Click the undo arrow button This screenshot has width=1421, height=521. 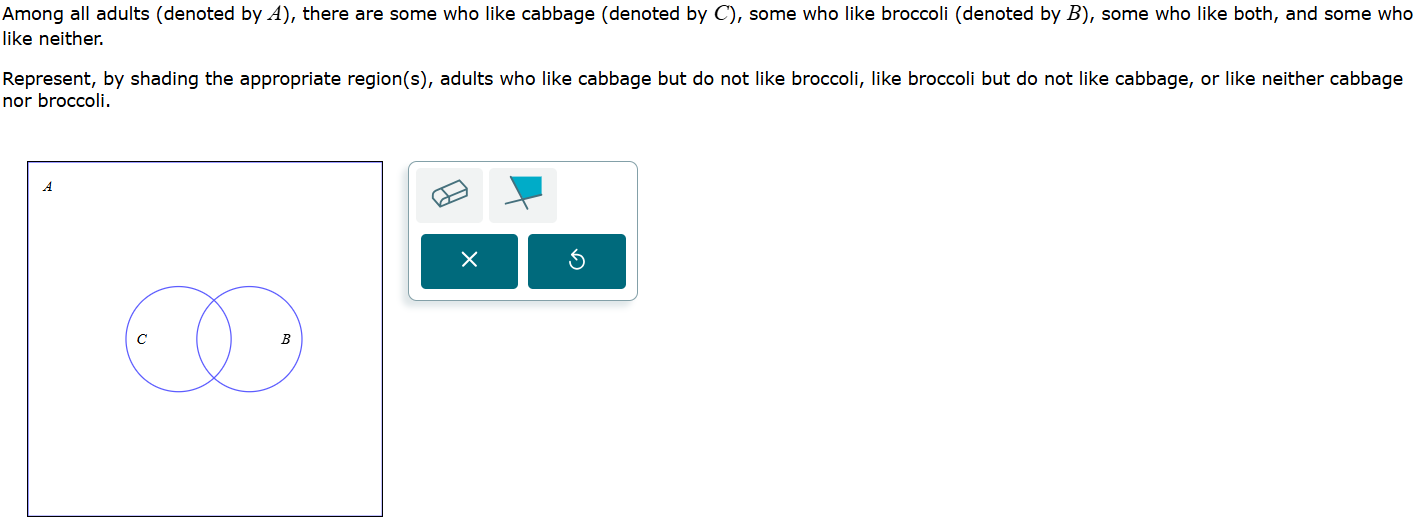(576, 261)
